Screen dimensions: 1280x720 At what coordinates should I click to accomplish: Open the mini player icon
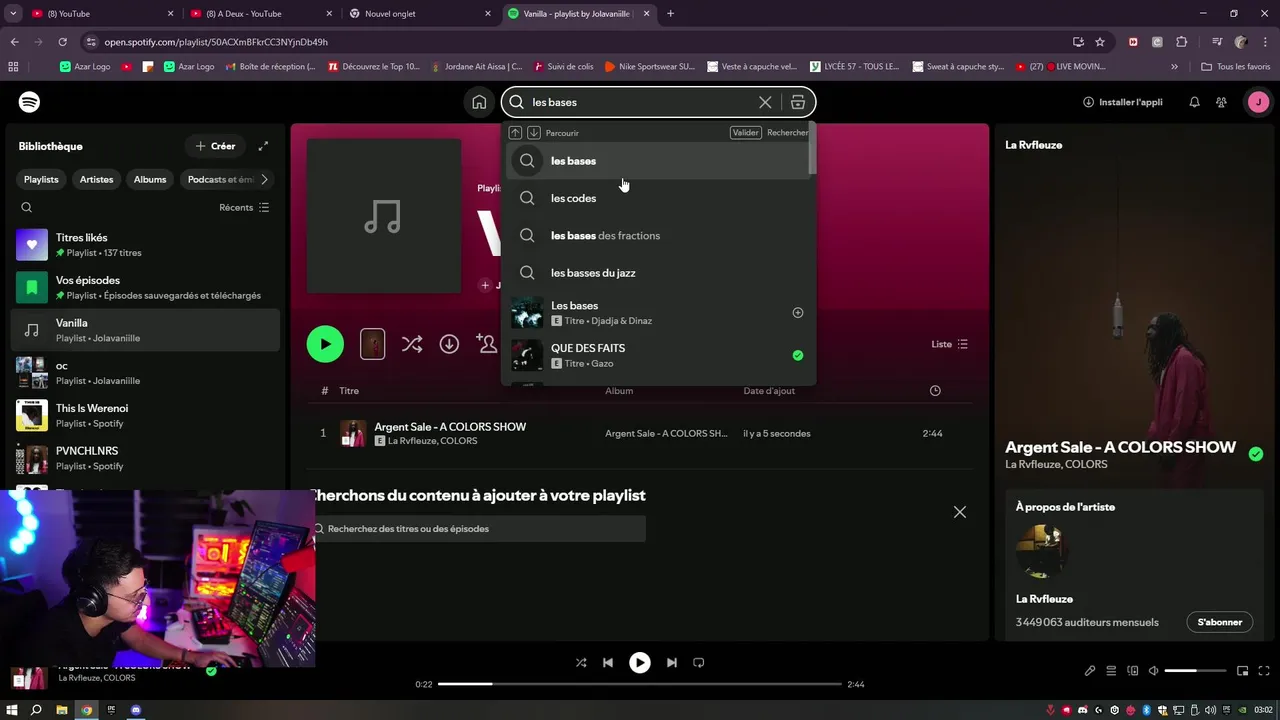pos(1243,671)
